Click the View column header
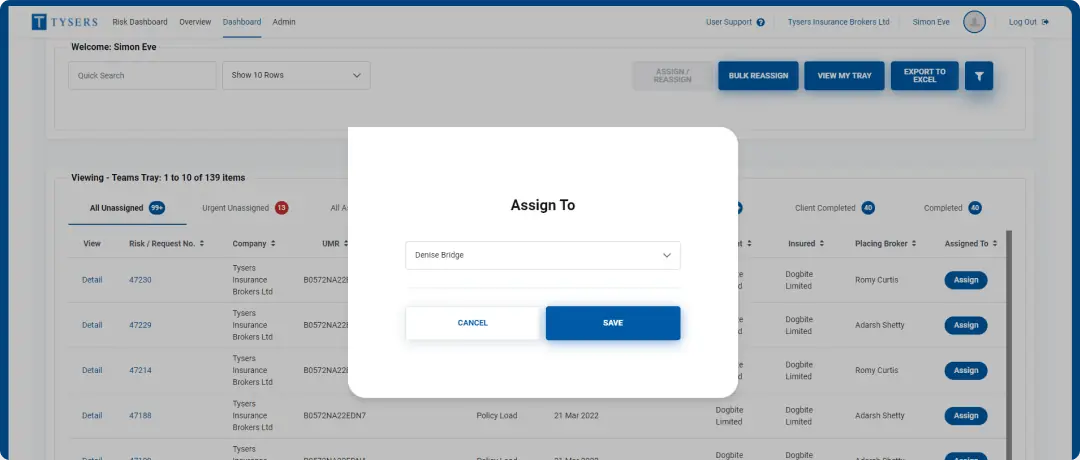Viewport: 1080px width, 460px height. pos(92,244)
